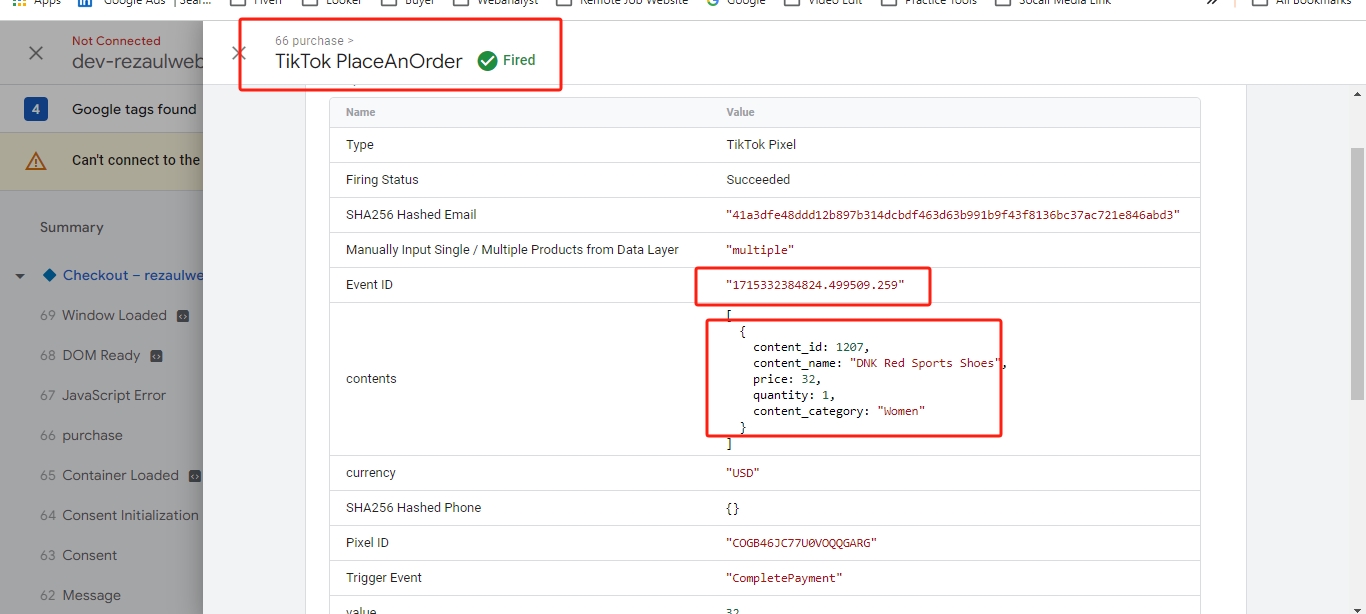Close the Tag Assistant session with X icon
The height and width of the screenshot is (614, 1366).
[36, 53]
